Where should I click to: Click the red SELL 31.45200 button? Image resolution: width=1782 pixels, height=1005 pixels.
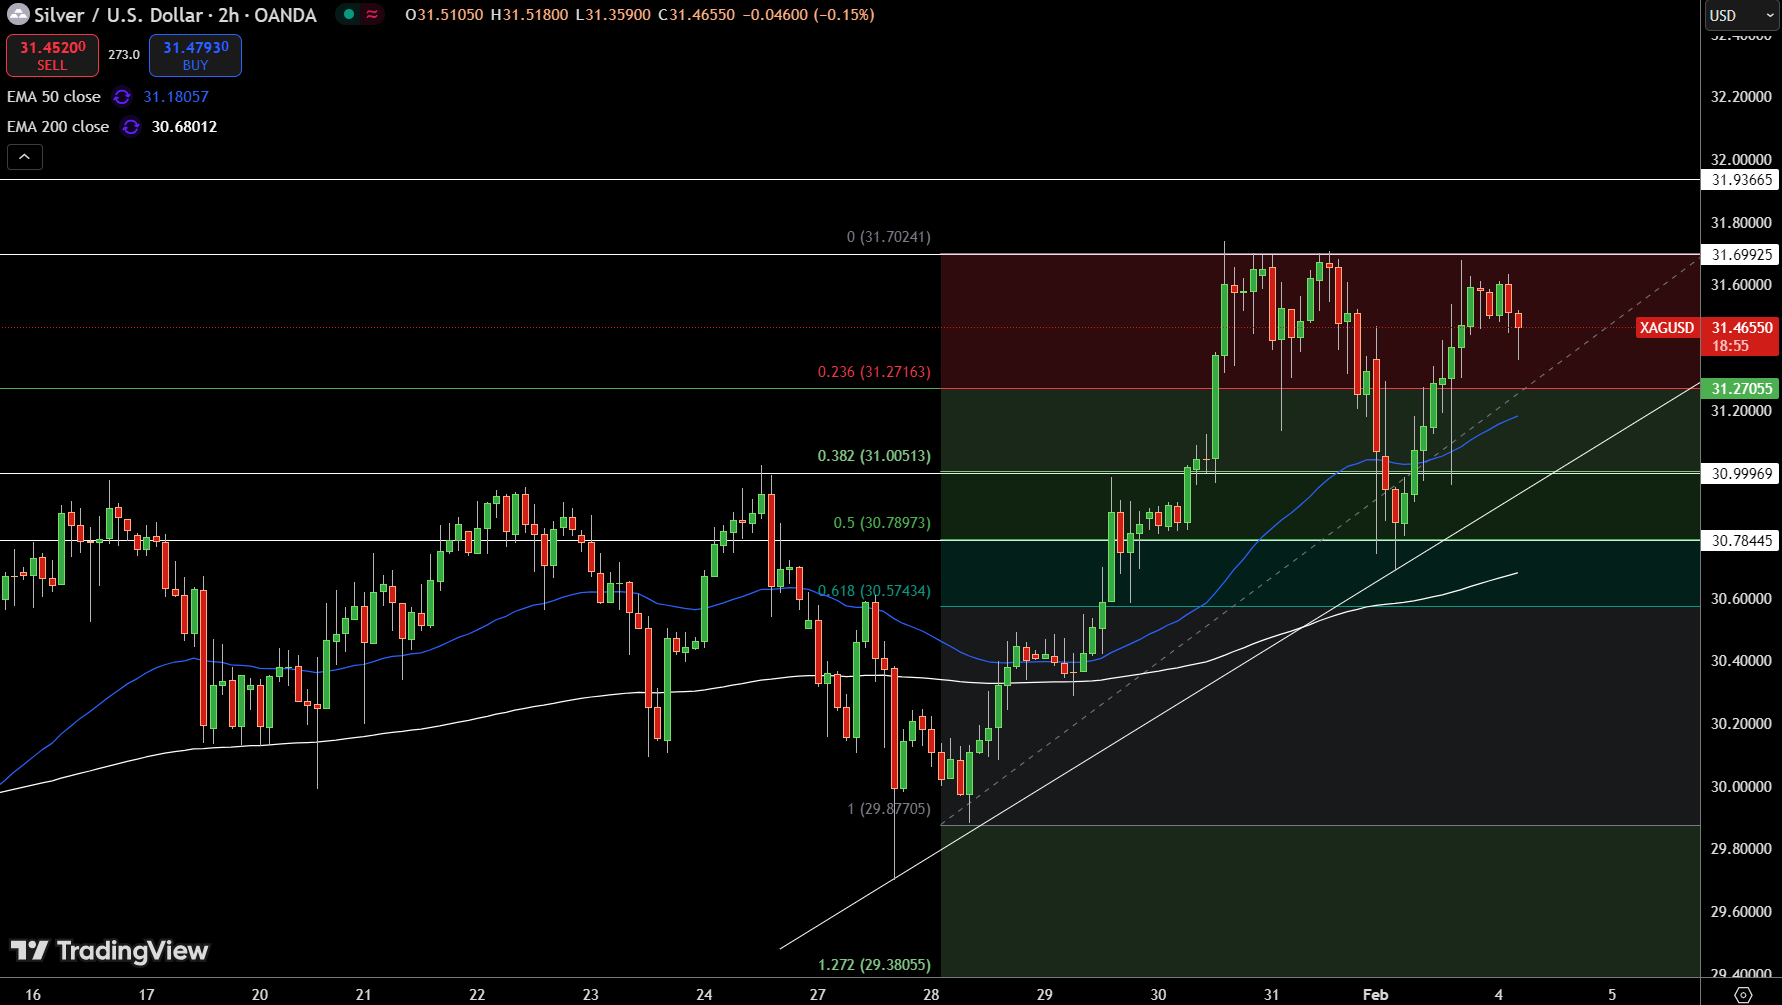52,55
